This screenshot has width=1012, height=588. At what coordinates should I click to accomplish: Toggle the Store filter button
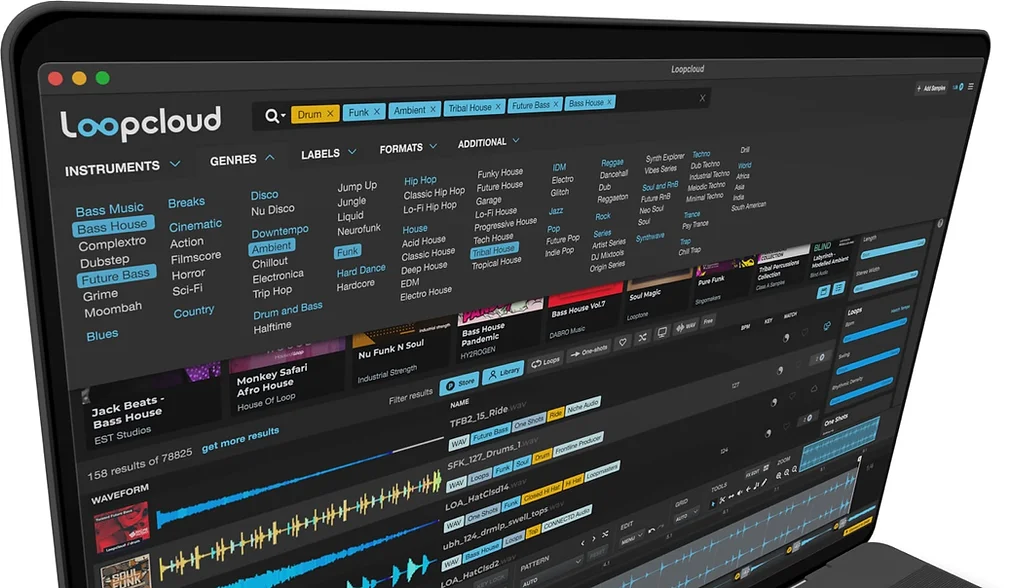[x=460, y=382]
